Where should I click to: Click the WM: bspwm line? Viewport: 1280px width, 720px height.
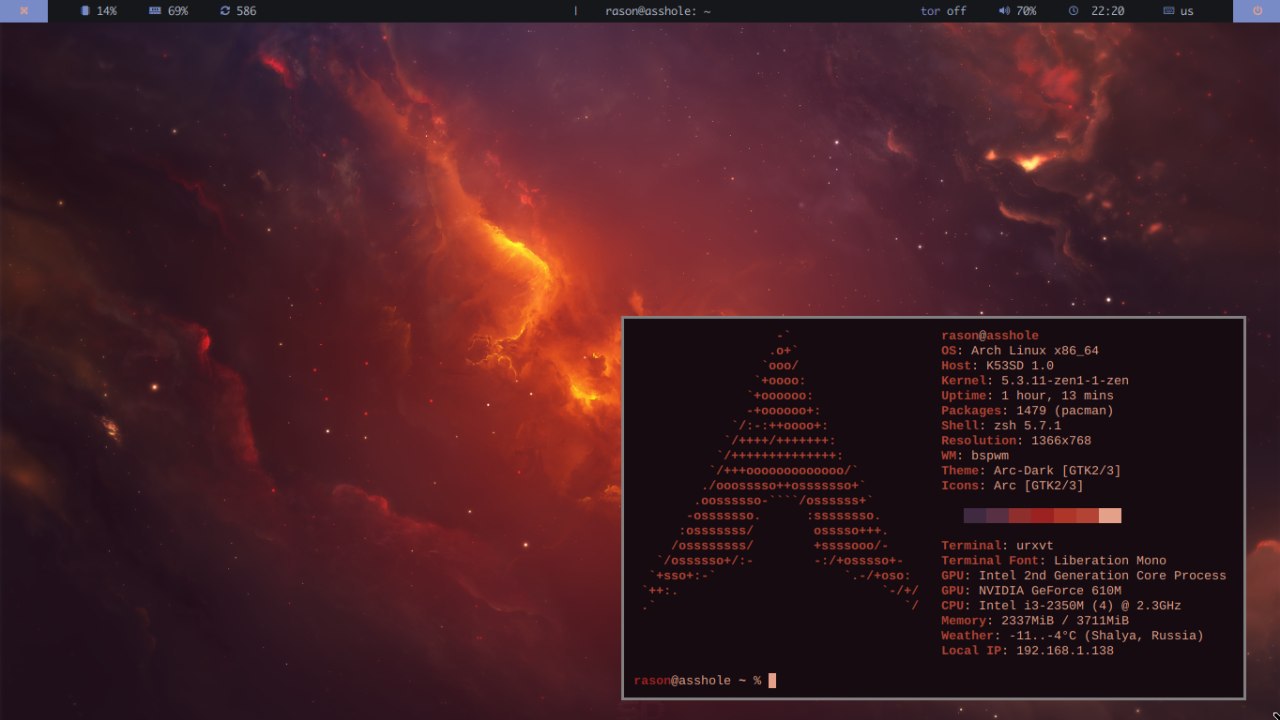(975, 456)
